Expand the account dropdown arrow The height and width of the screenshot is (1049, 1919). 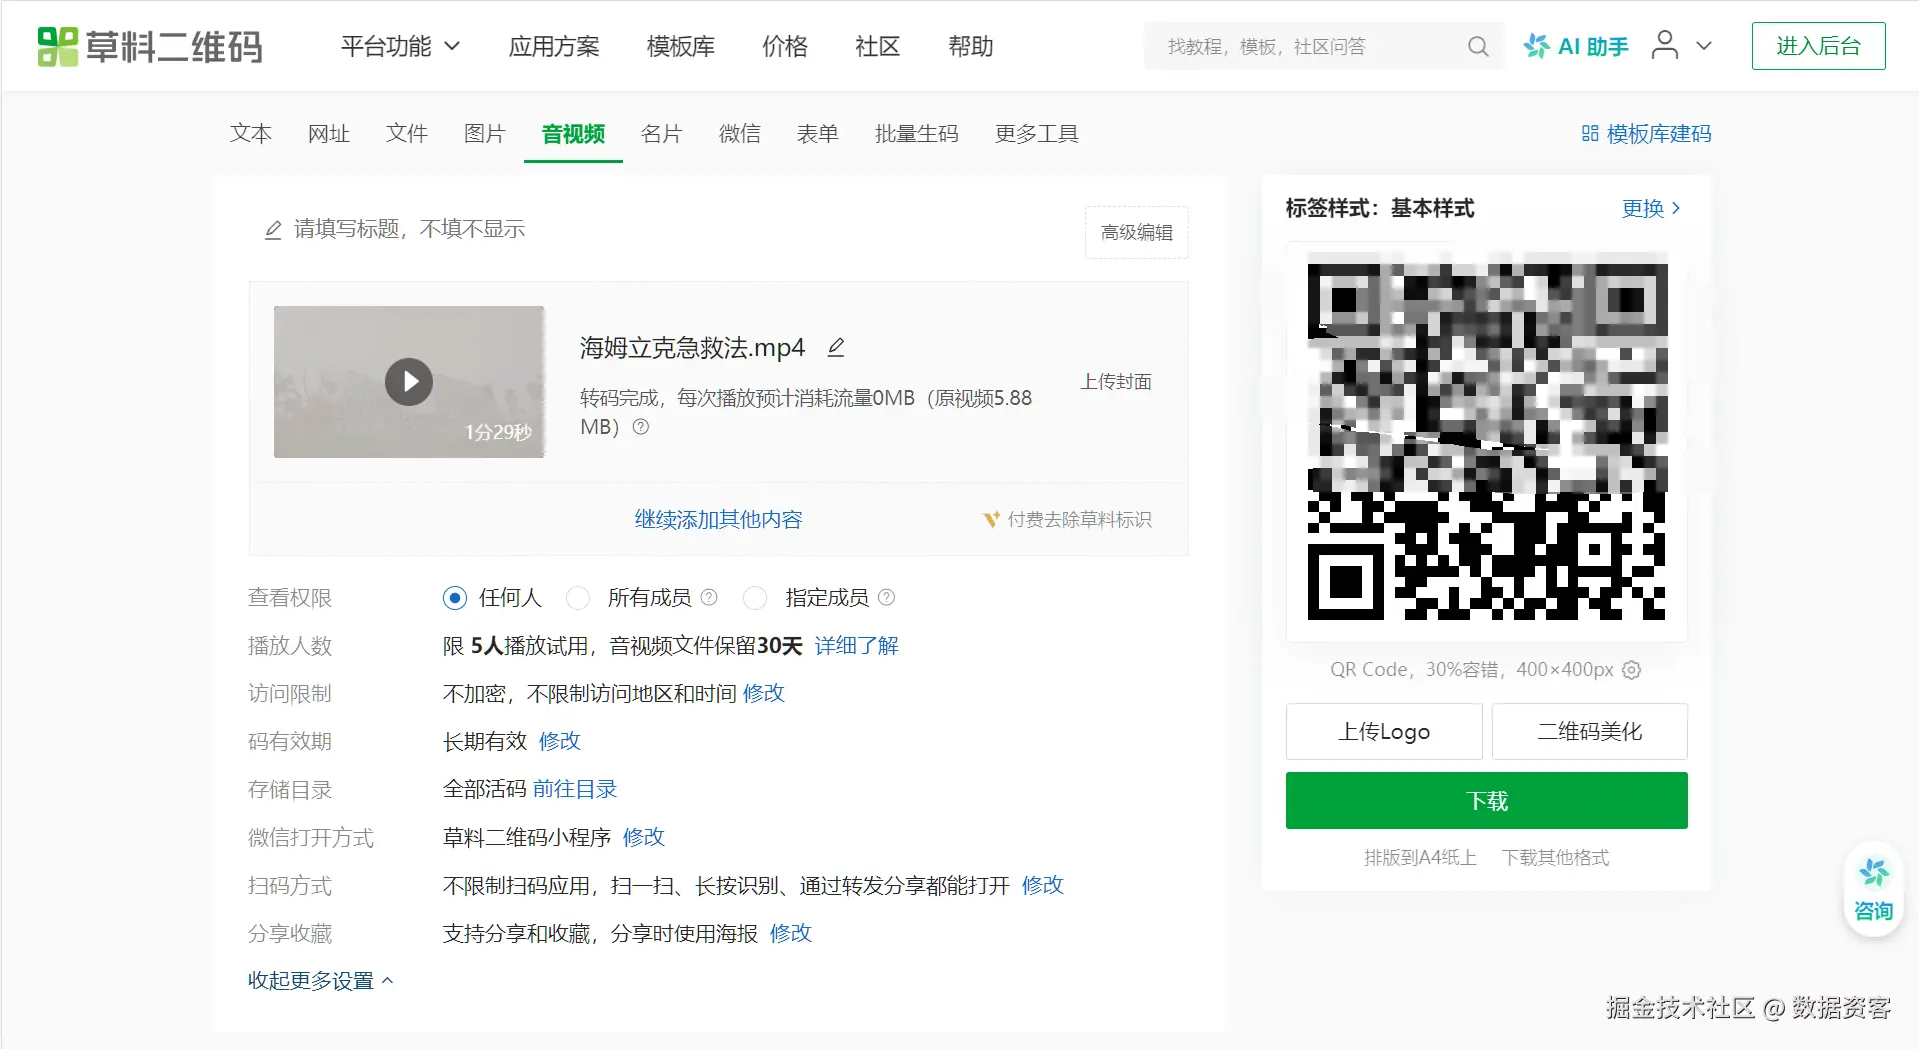(x=1704, y=46)
